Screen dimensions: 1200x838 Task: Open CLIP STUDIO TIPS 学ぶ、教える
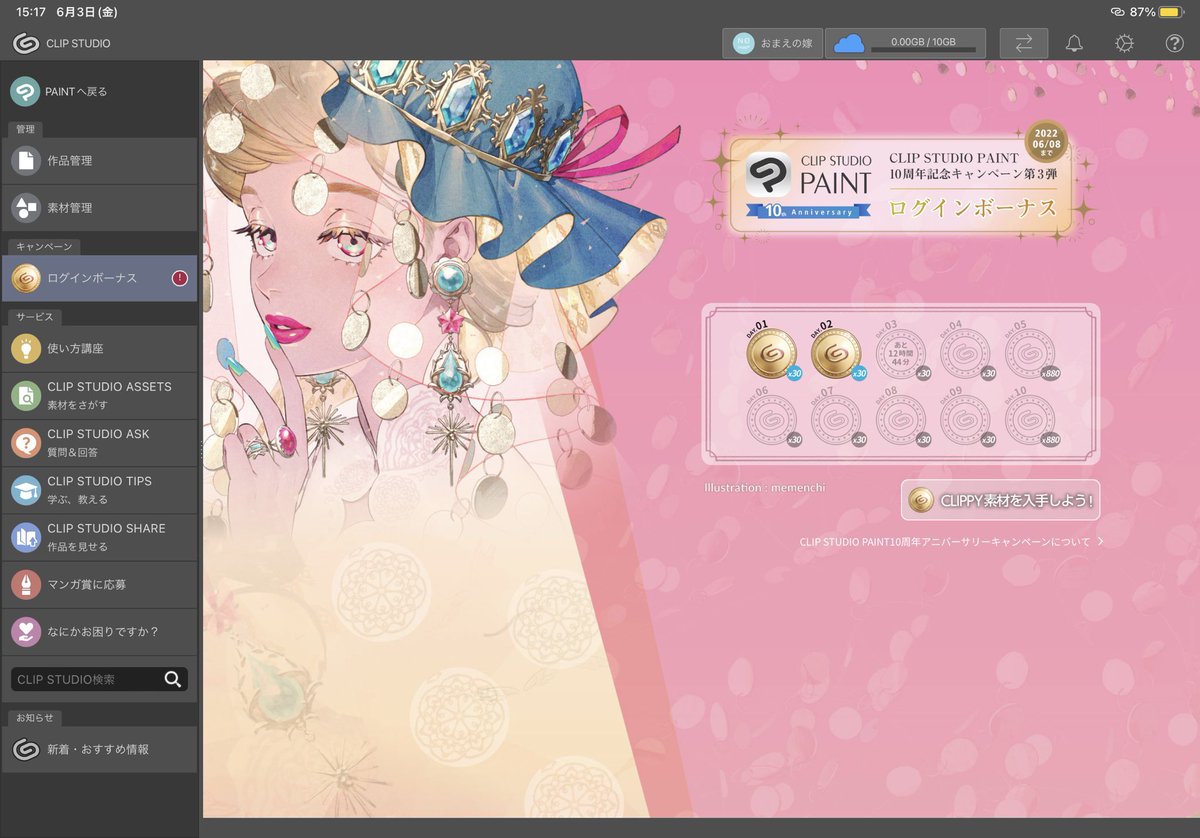99,489
